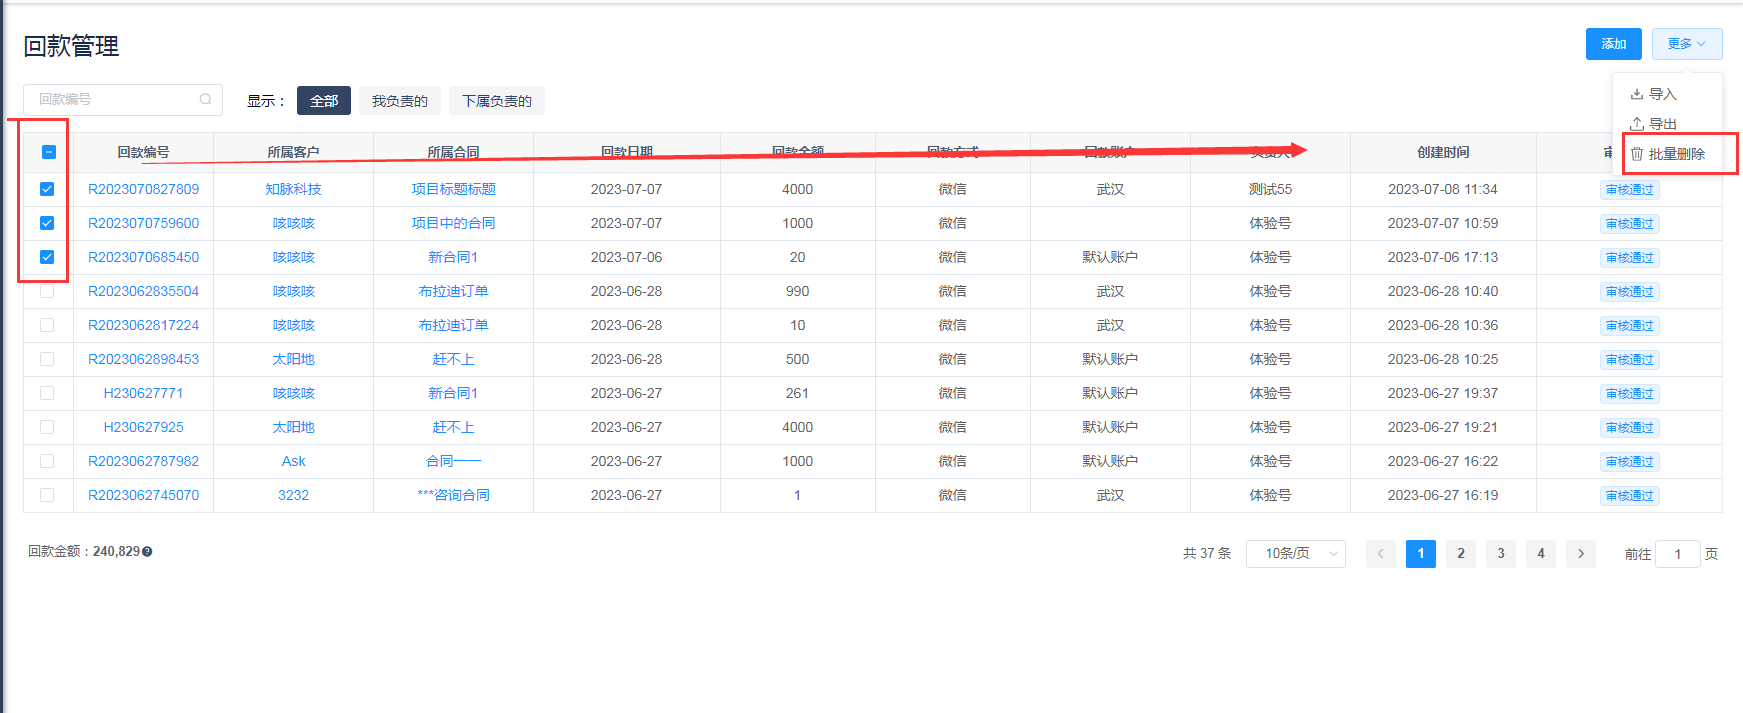Check the row R2023062835504 checkbox

[47, 291]
